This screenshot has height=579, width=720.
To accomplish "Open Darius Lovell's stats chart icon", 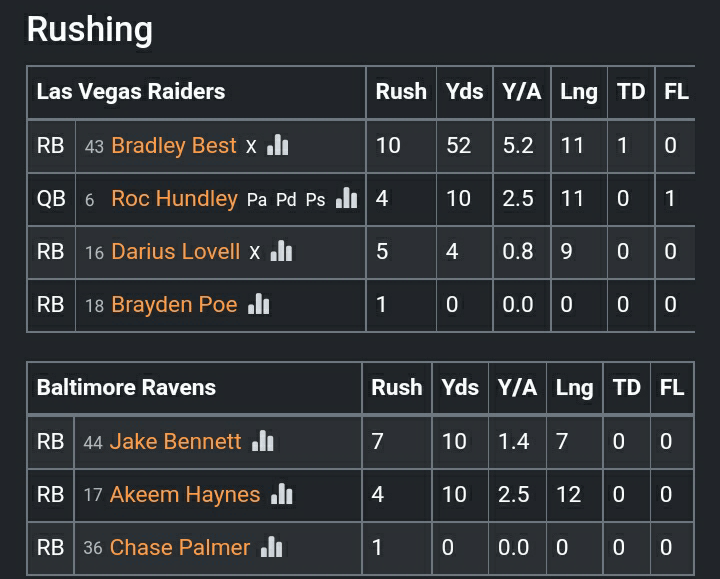I will point(282,252).
